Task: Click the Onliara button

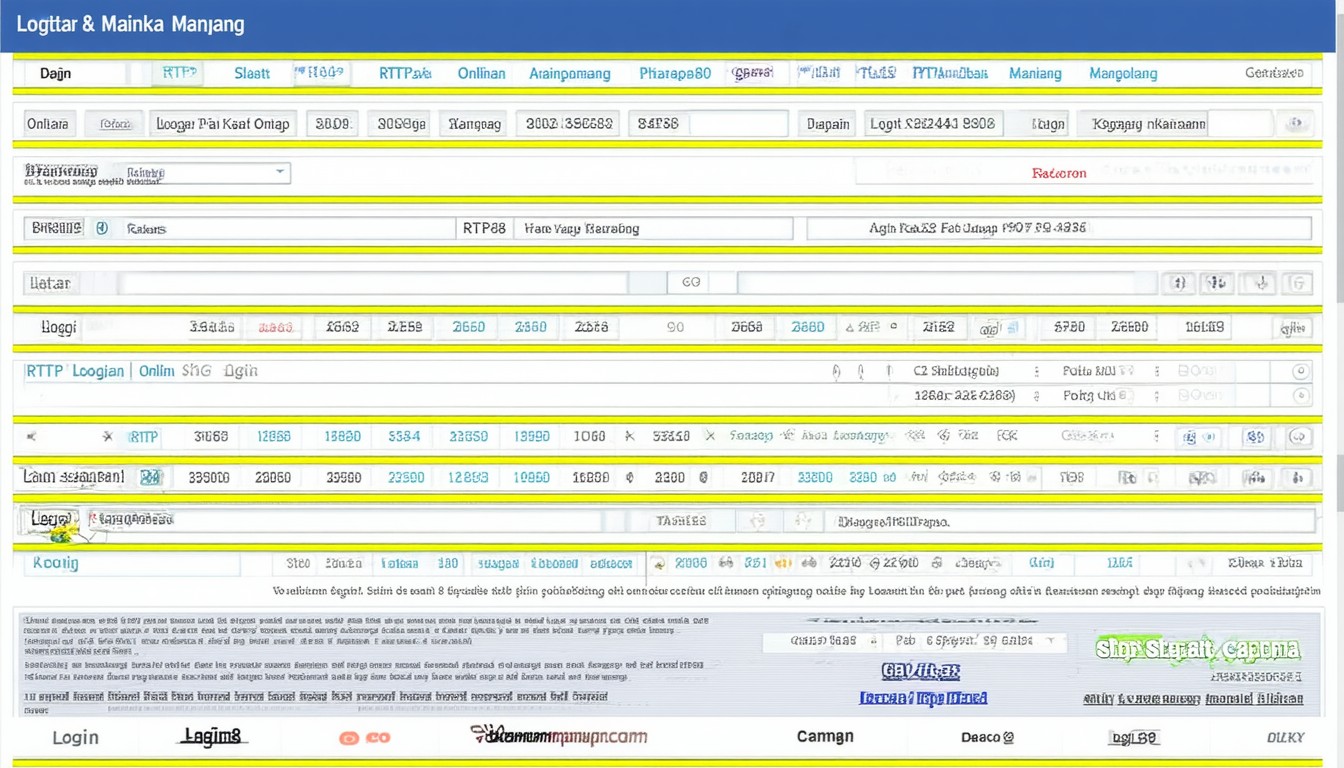Action: click(x=47, y=124)
